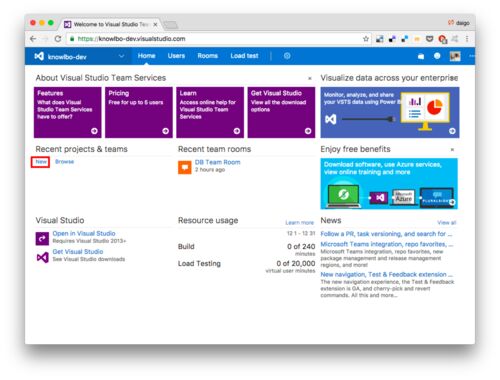Click the arrow on the Power BI banner
500x380 pixels.
pyautogui.click(x=452, y=131)
